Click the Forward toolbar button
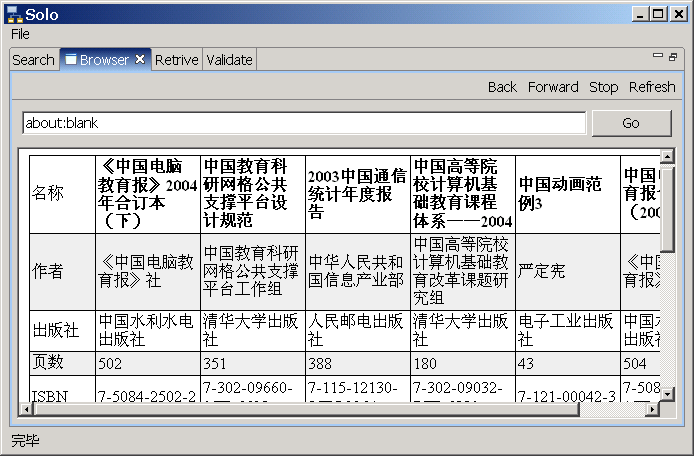Screen dimensions: 694x456 coord(553,87)
